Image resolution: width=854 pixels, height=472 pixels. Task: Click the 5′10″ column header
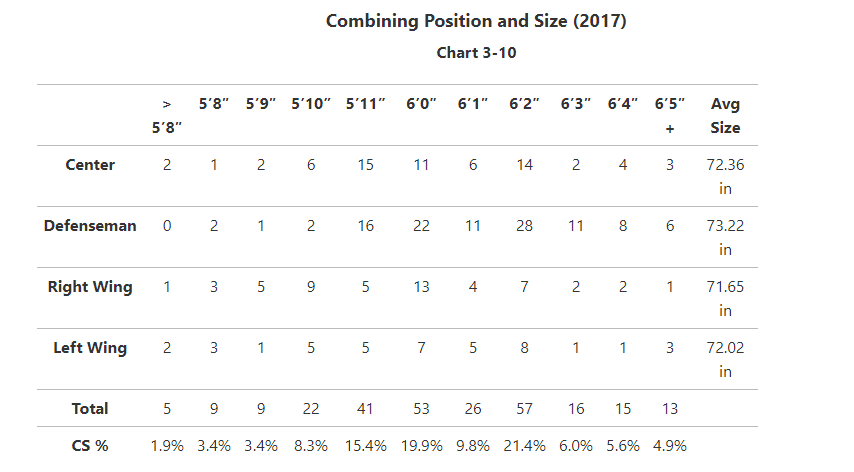[311, 103]
